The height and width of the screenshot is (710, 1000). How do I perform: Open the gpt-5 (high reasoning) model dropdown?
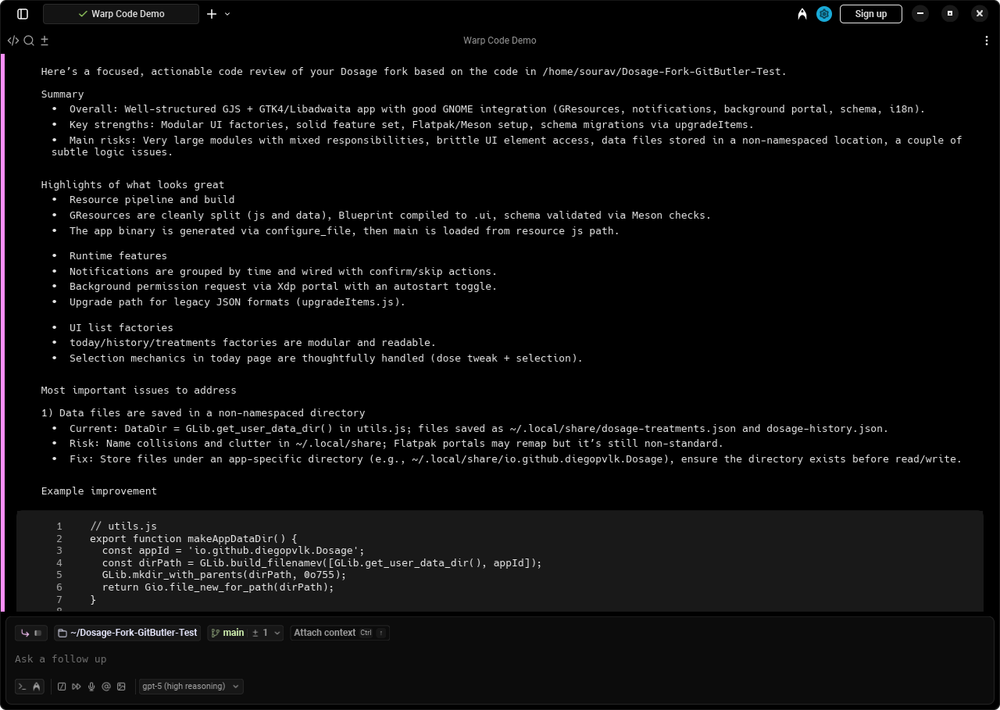pos(191,686)
